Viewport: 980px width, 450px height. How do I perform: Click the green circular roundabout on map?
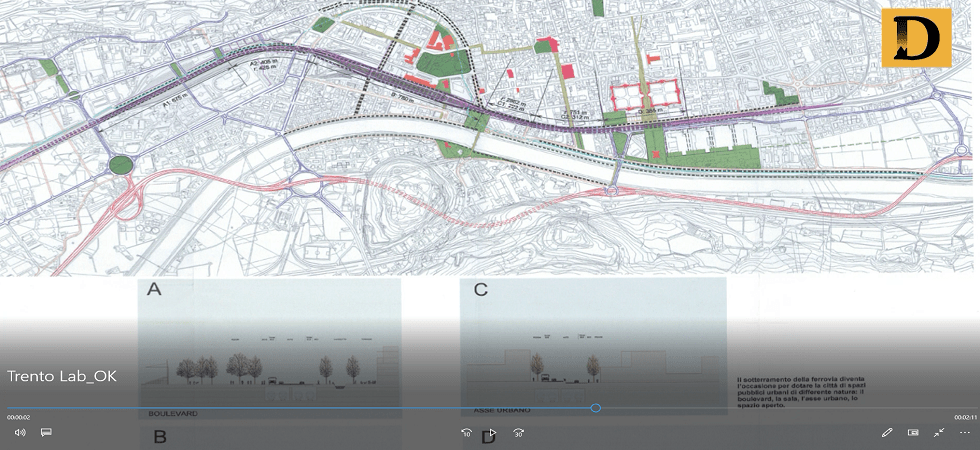[120, 165]
